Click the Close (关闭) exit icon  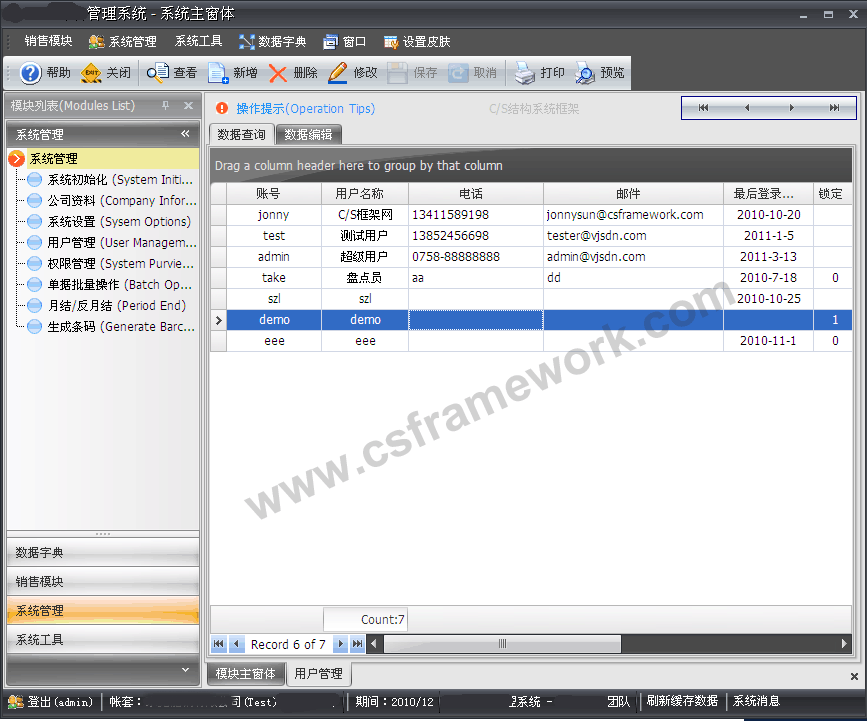[x=91, y=73]
